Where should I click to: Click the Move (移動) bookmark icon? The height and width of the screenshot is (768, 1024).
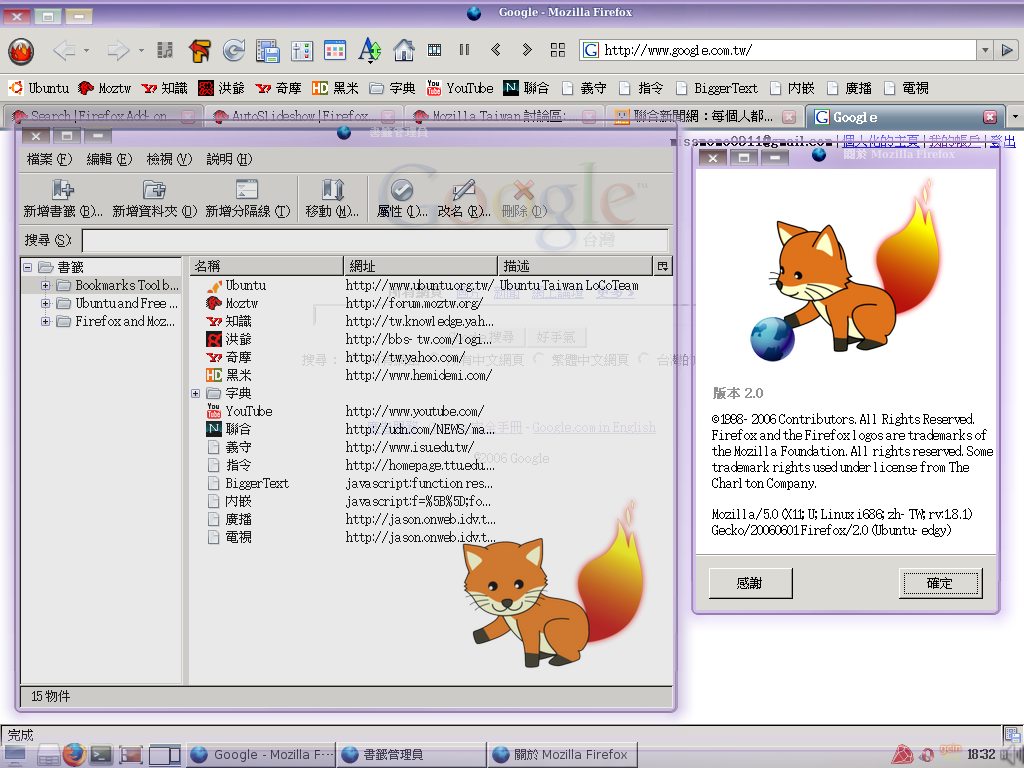(x=332, y=190)
